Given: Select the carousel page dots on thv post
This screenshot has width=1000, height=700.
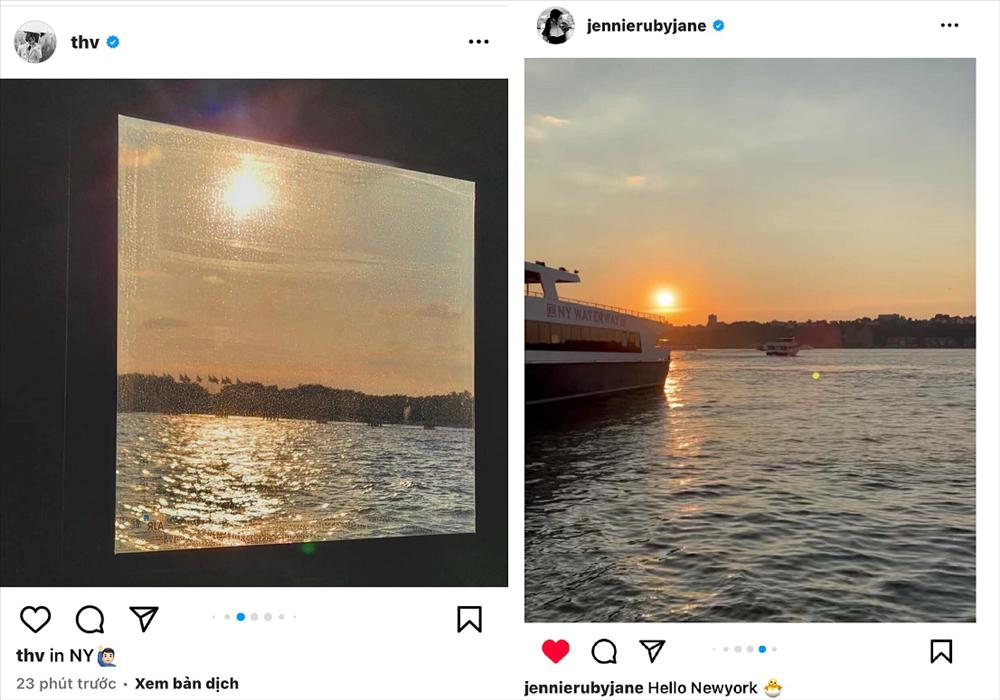Looking at the screenshot, I should [254, 617].
